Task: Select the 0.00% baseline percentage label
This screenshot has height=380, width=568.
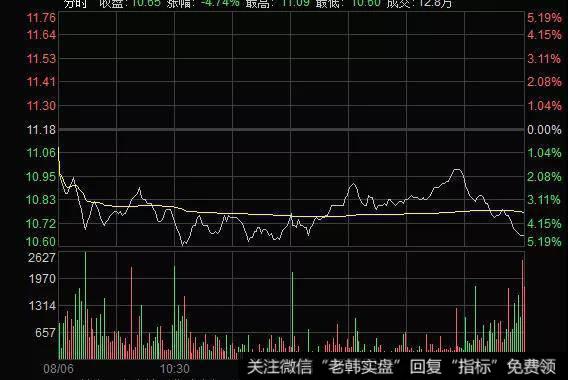Action: pyautogui.click(x=544, y=130)
